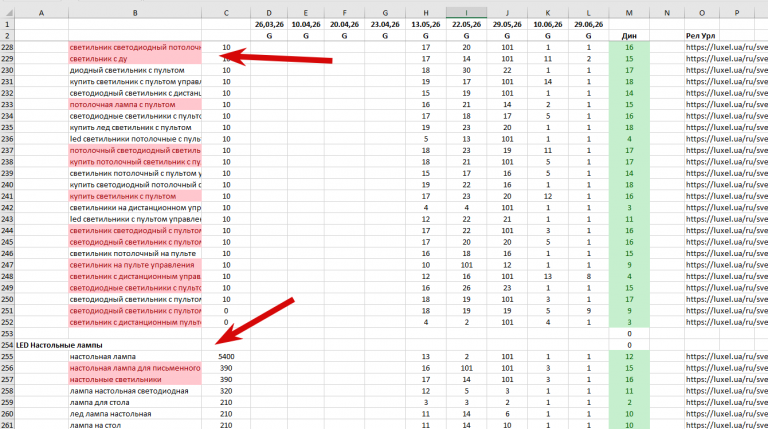Image resolution: width=768 pixels, height=429 pixels.
Task: Click cell 'купить лед светильник с пультом'
Action: click(x=135, y=127)
